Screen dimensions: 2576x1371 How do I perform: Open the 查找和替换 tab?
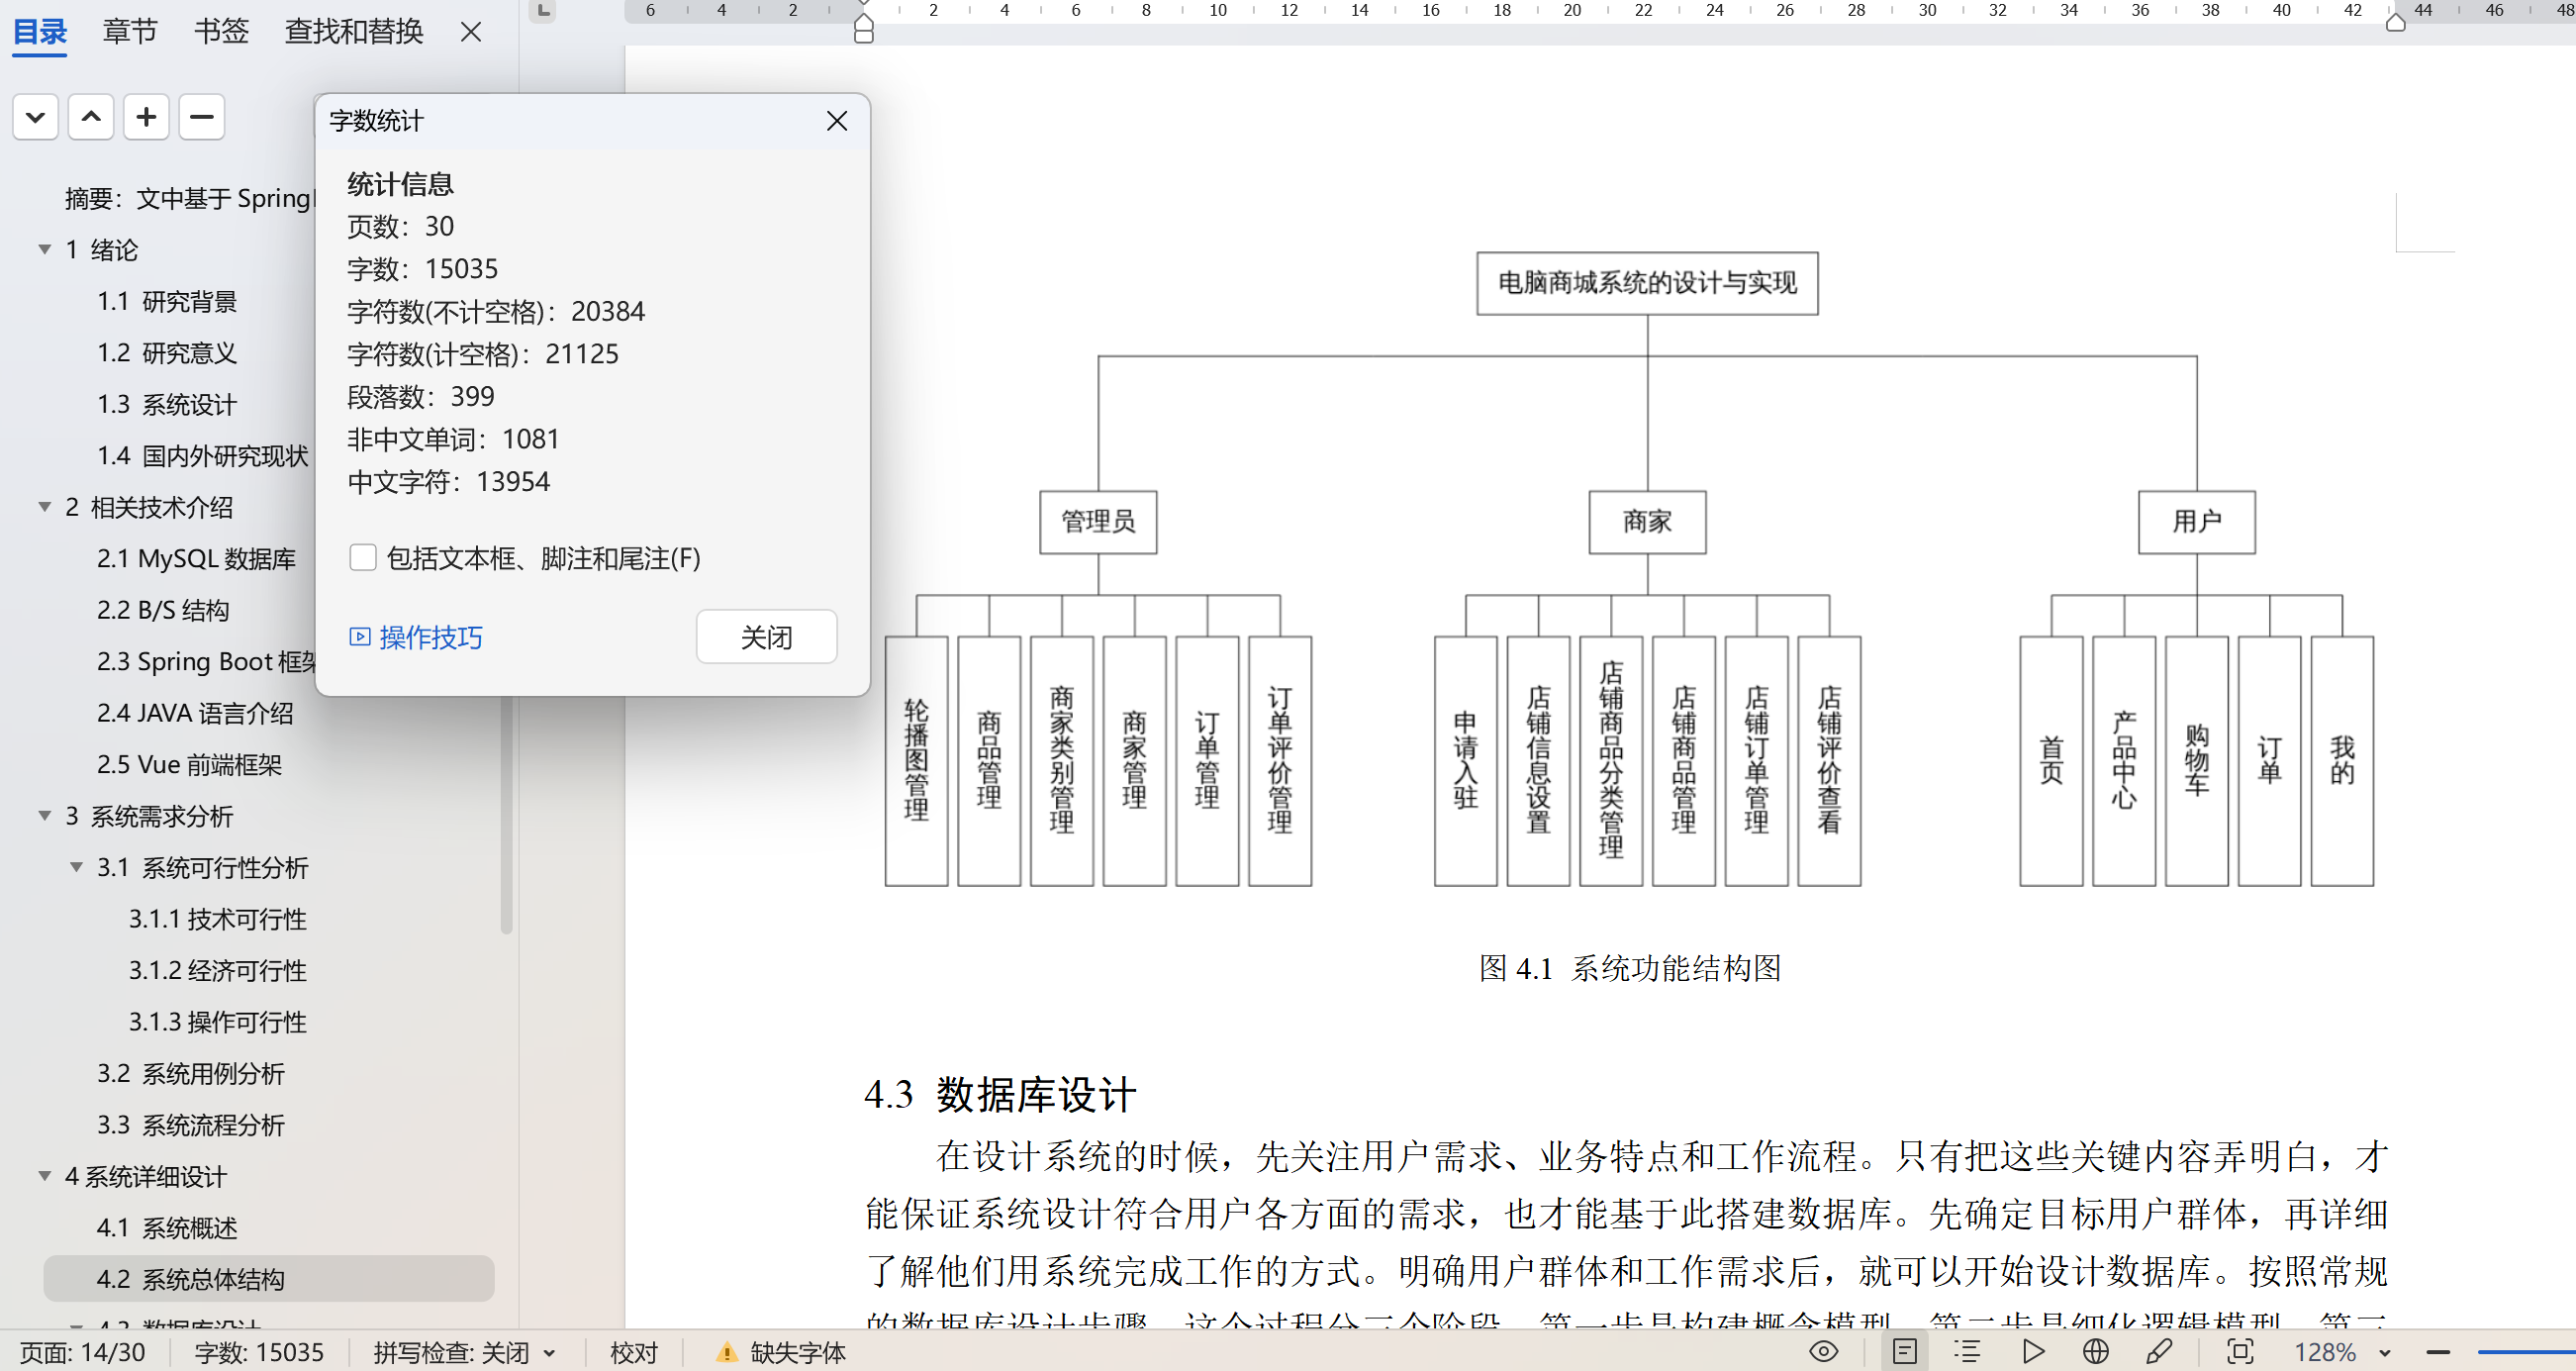[353, 32]
